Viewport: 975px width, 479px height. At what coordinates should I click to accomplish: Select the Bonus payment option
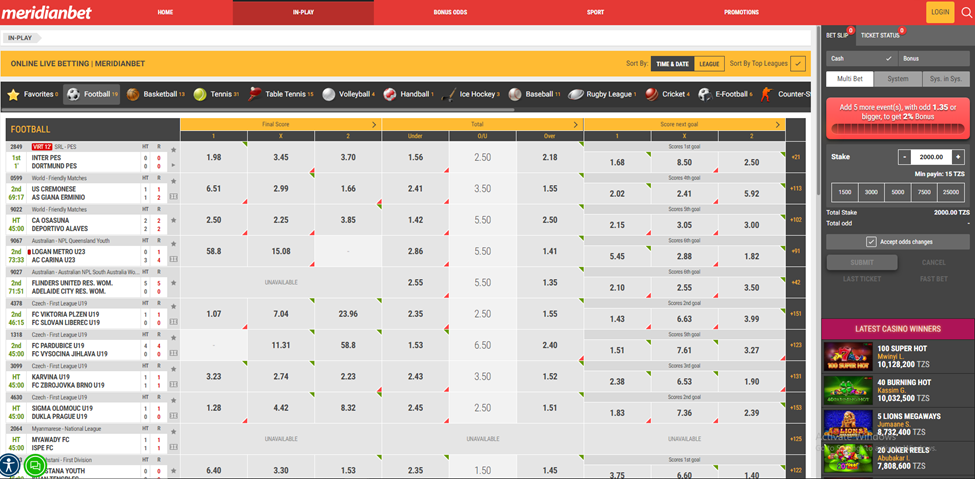(934, 58)
